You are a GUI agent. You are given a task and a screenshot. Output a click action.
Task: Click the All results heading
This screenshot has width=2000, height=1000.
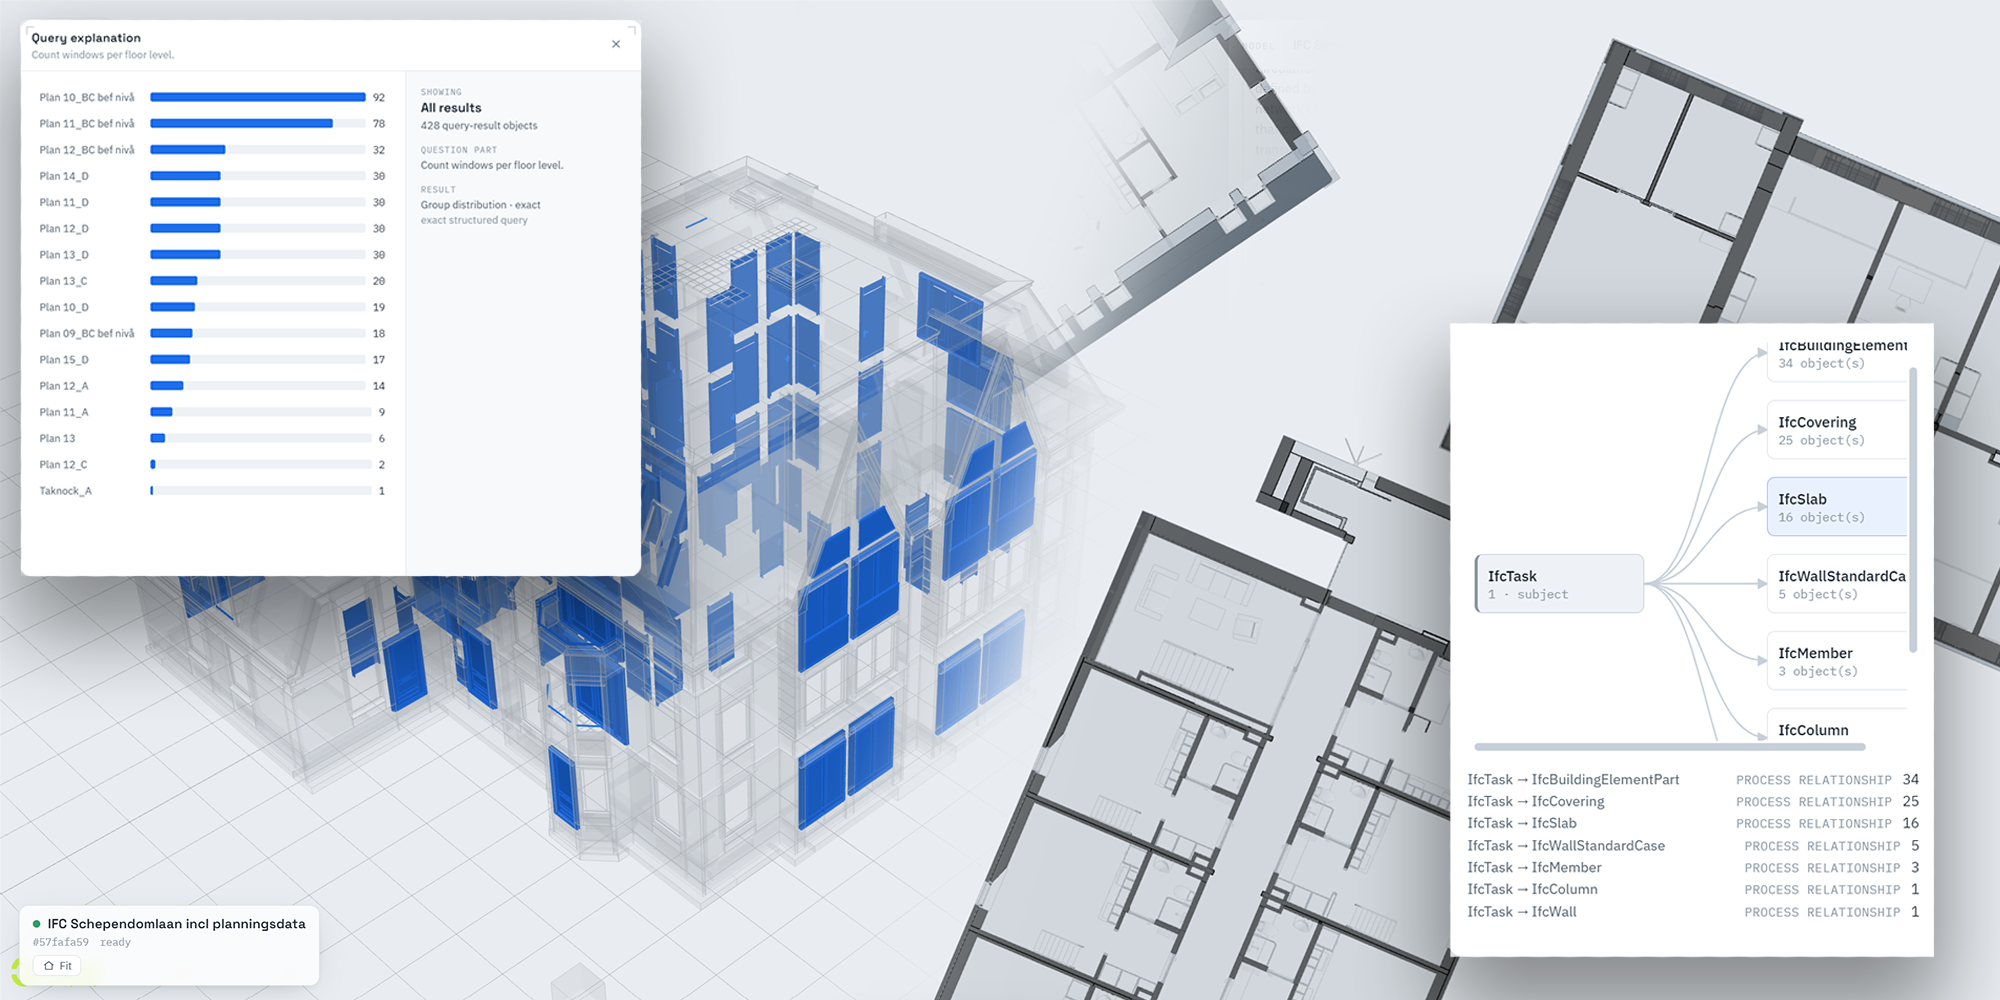[451, 108]
